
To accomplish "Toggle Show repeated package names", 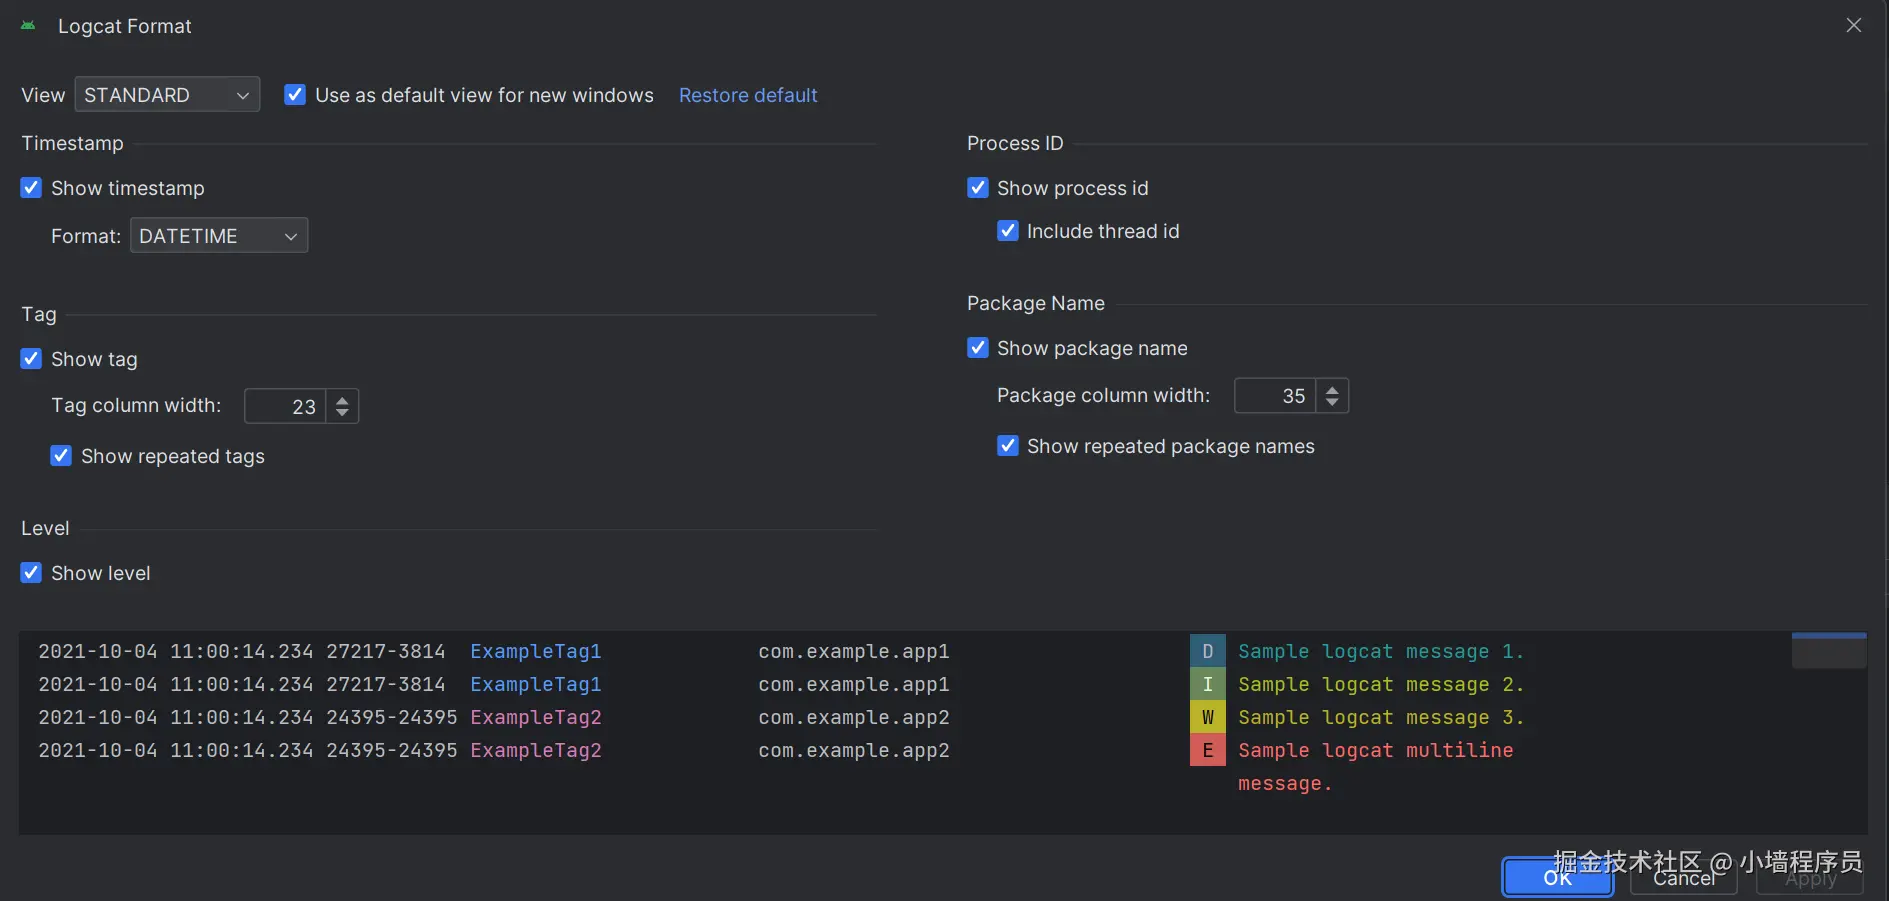I will (1008, 446).
